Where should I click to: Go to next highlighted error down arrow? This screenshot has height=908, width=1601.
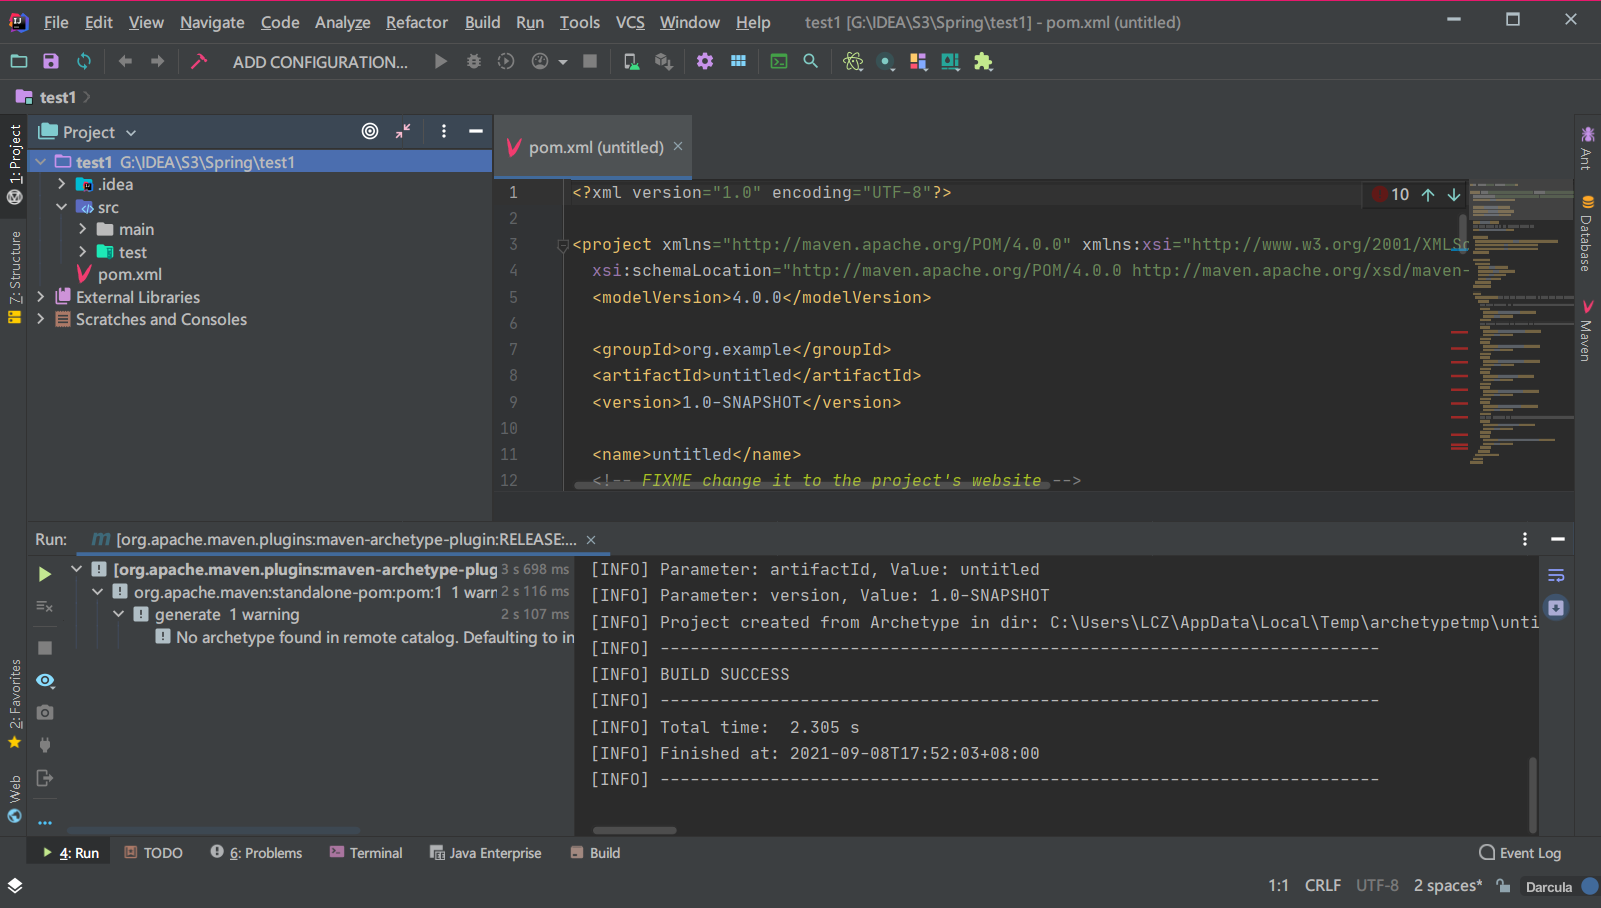[x=1454, y=194]
